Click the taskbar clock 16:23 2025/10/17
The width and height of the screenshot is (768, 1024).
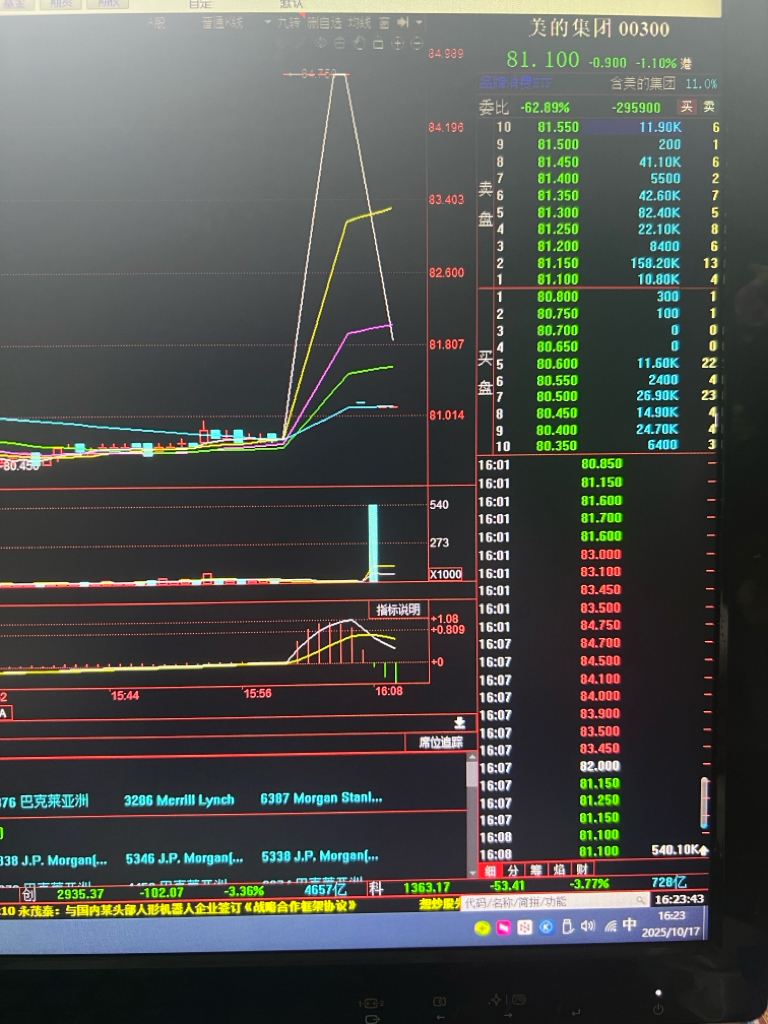[672, 924]
